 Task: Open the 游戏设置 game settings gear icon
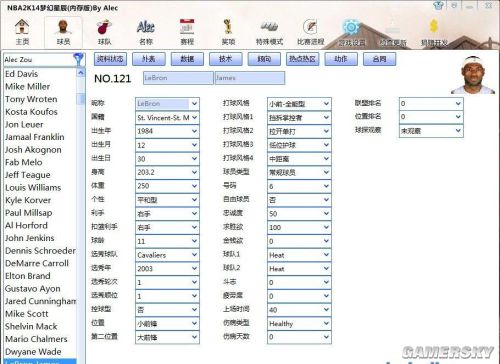click(352, 32)
